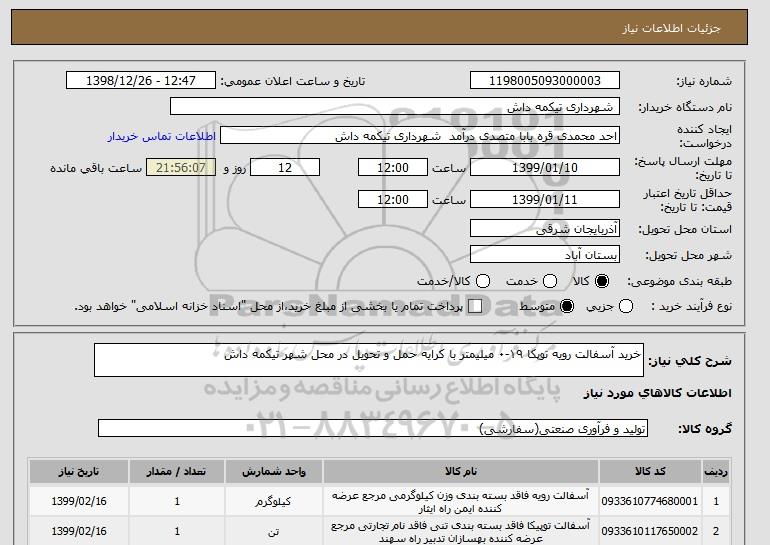Click row 2 product name بهسازان تدبیر راه سهند

pos(461,532)
